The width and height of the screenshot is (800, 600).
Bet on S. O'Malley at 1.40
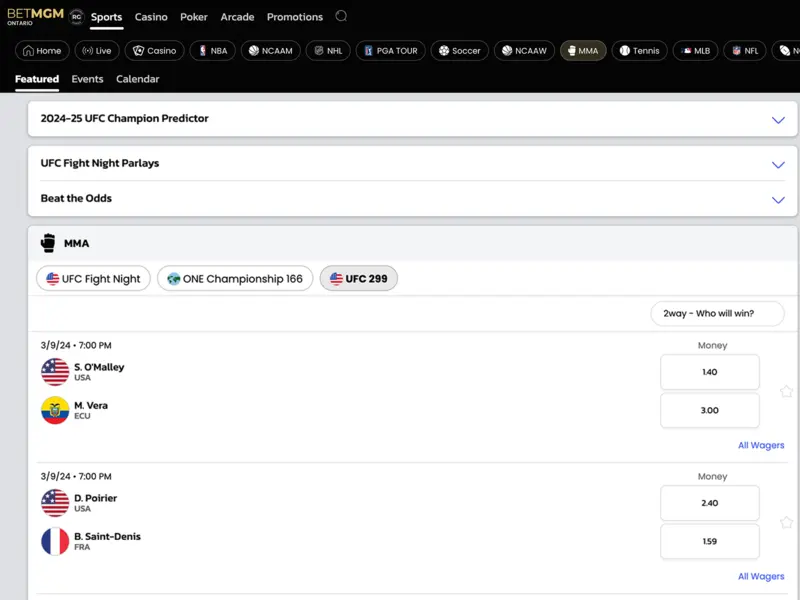click(x=709, y=372)
